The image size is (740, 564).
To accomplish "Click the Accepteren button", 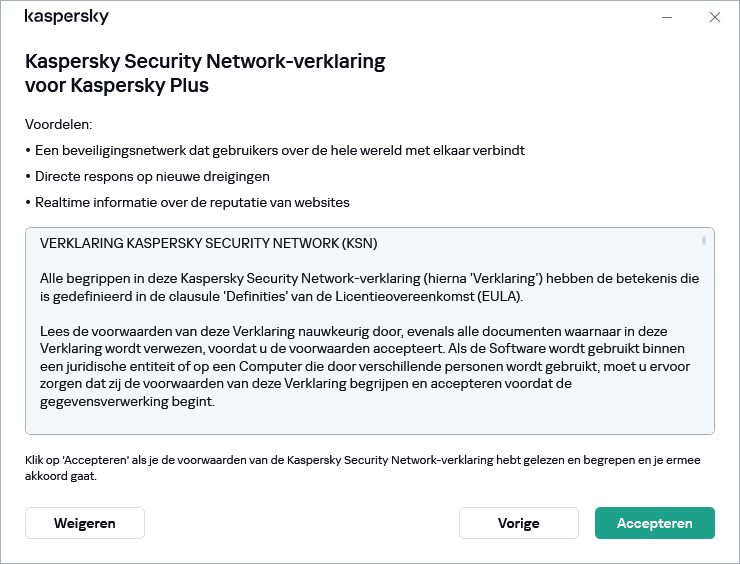I will [654, 523].
